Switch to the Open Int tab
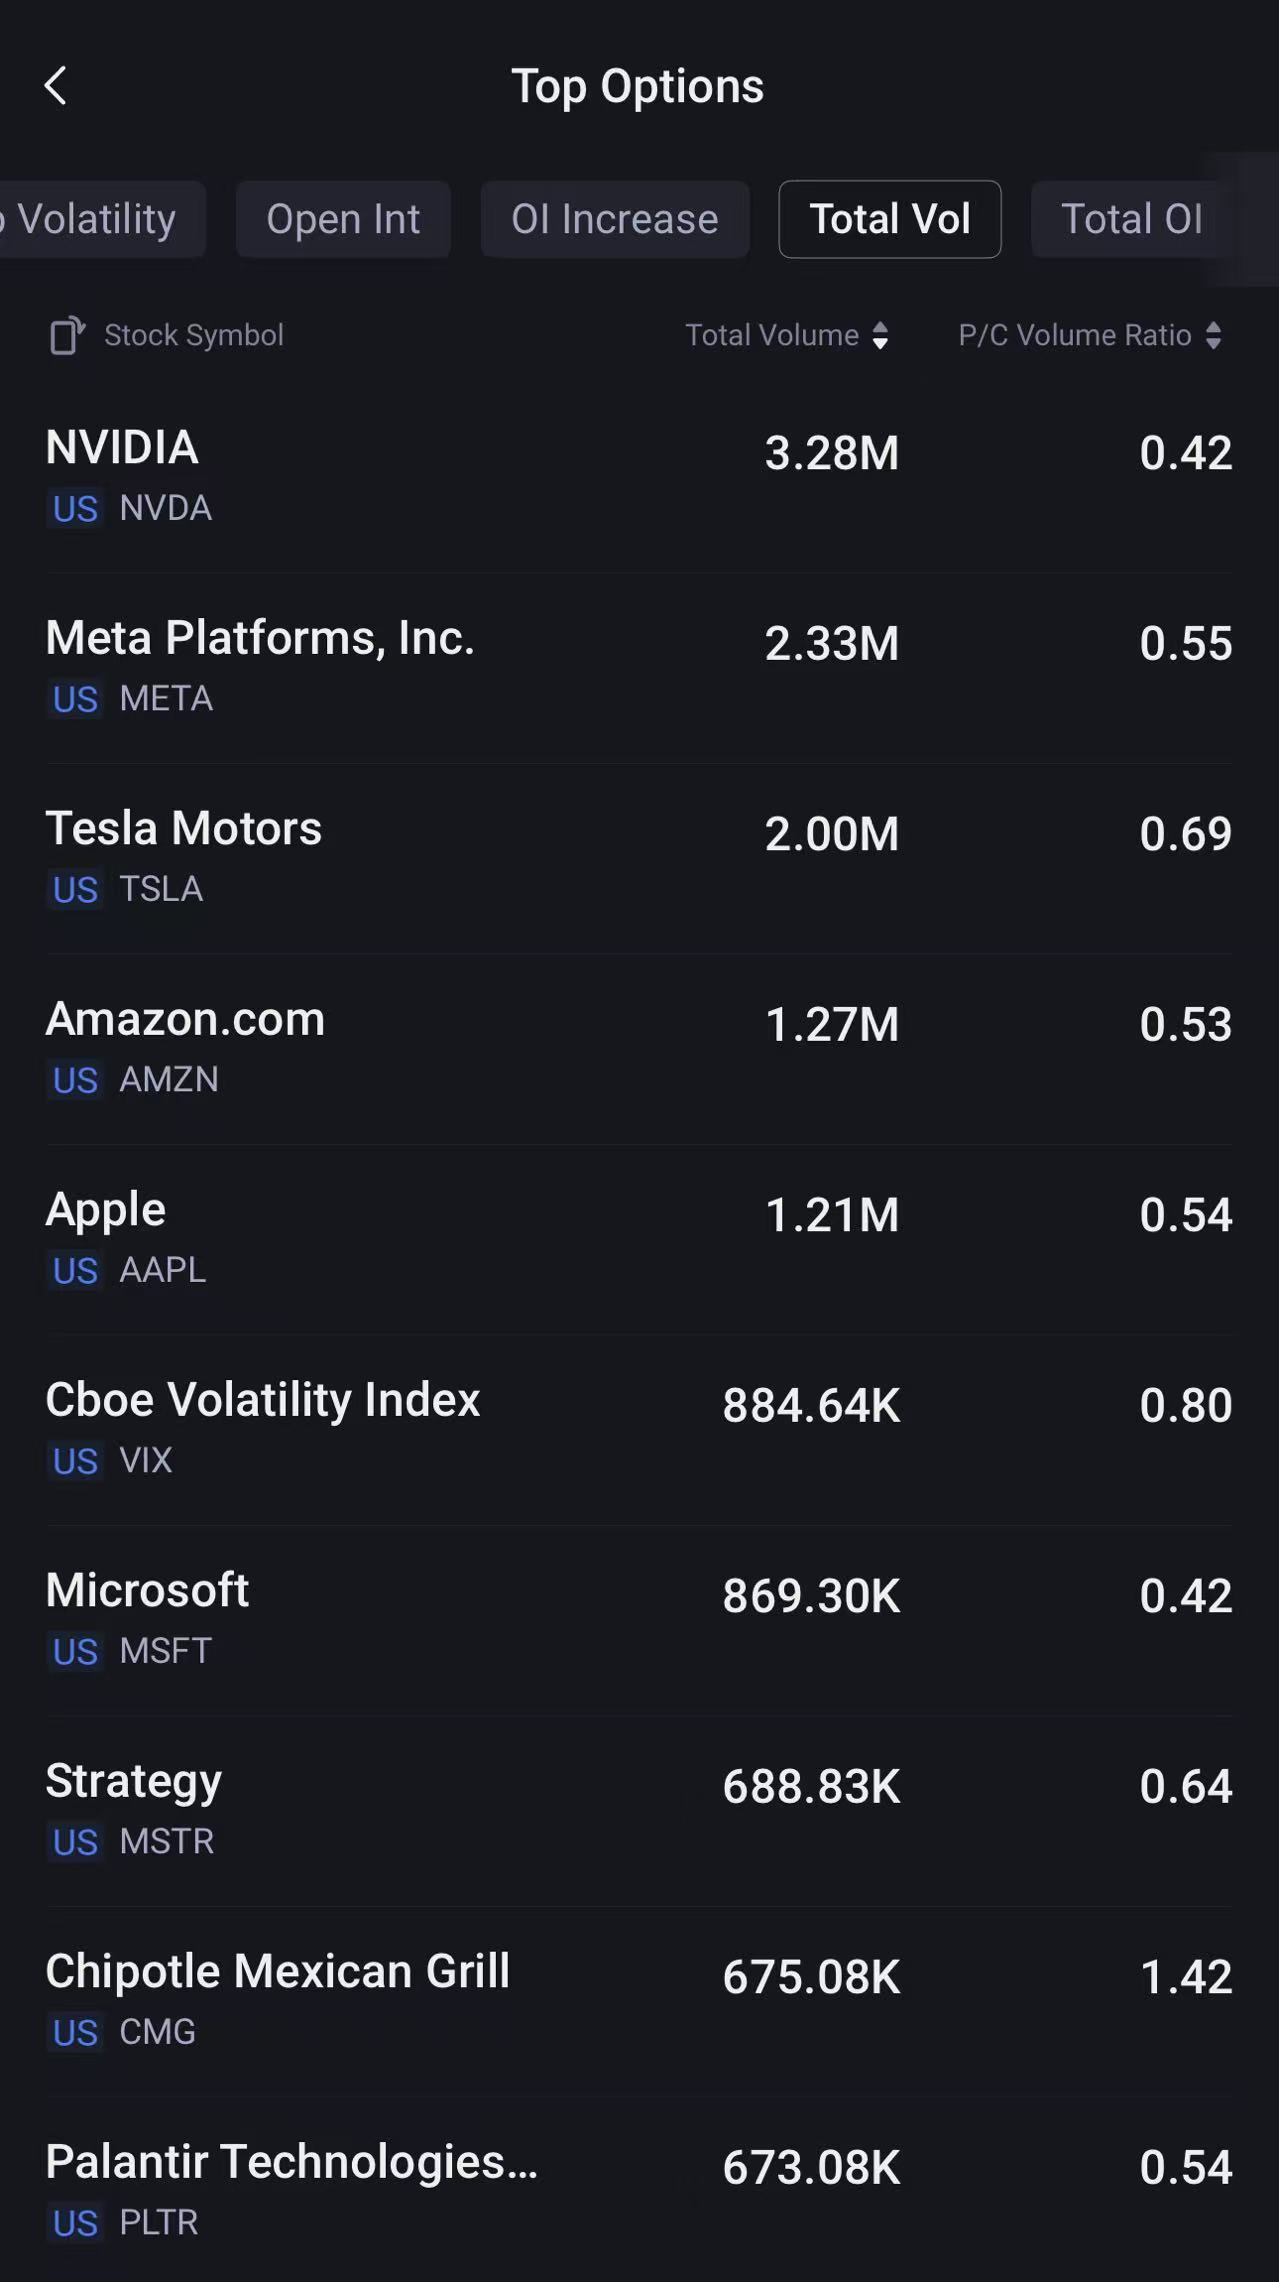 343,220
